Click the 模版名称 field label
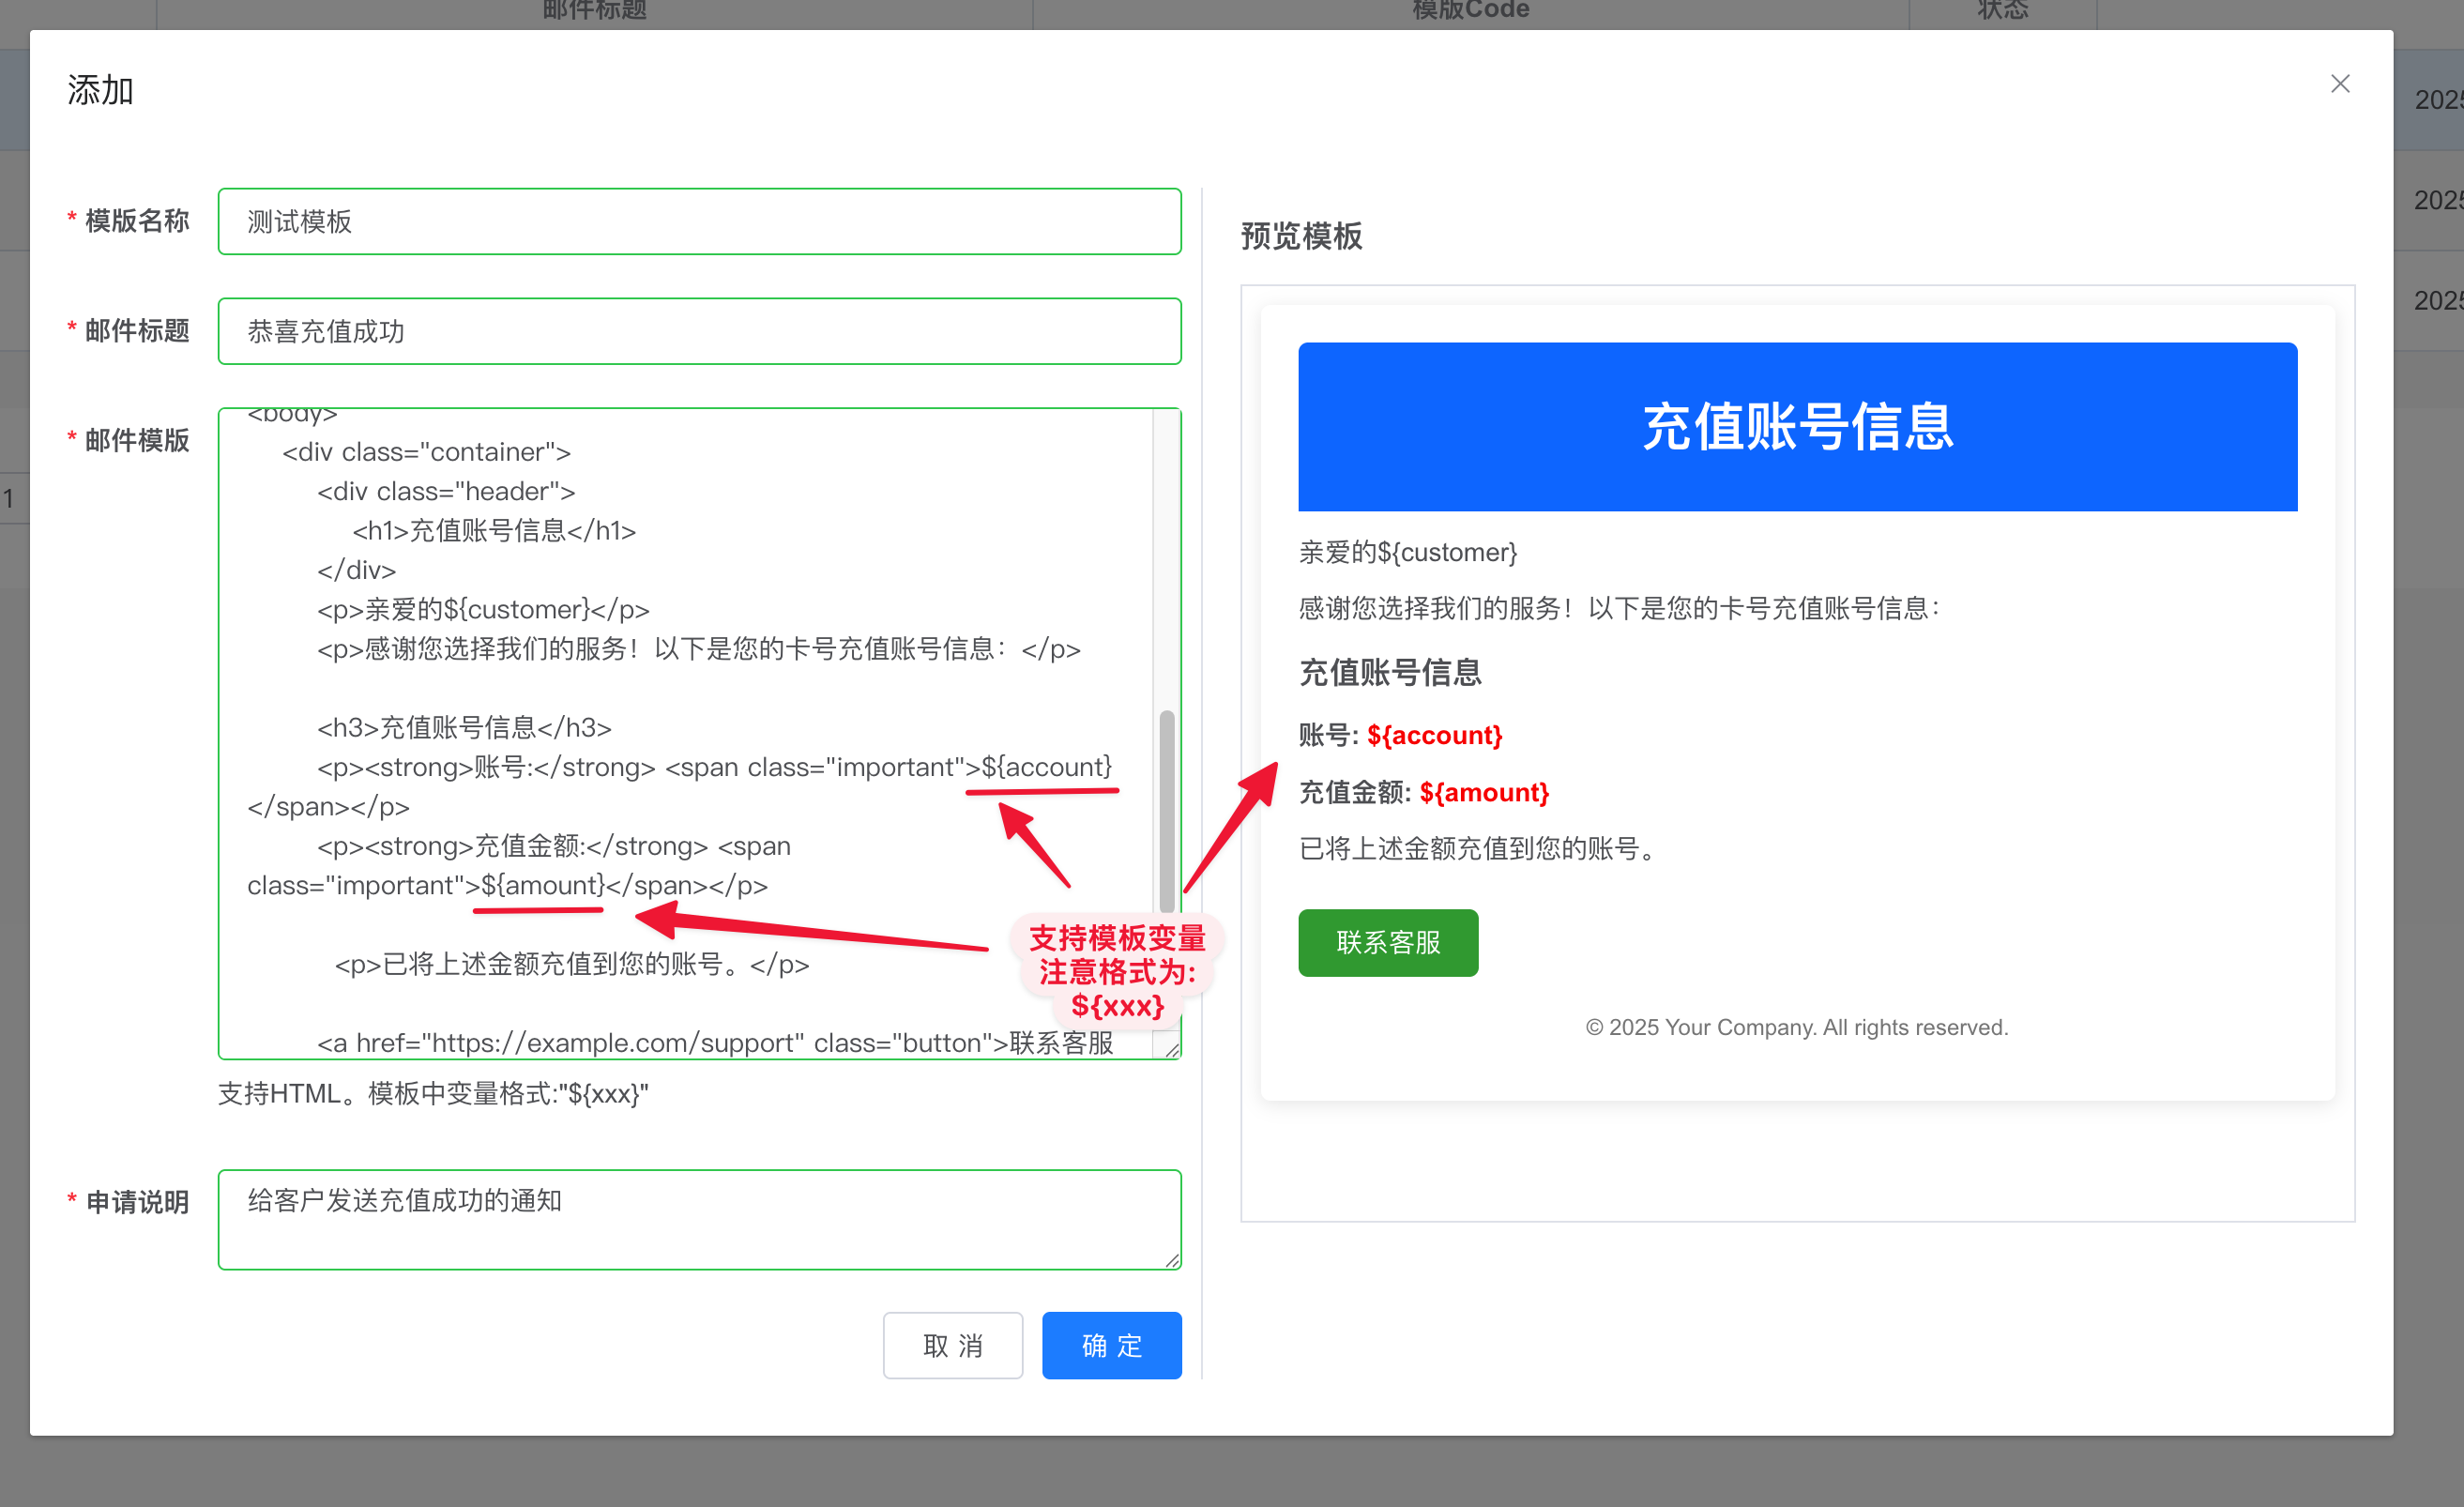 click(137, 221)
